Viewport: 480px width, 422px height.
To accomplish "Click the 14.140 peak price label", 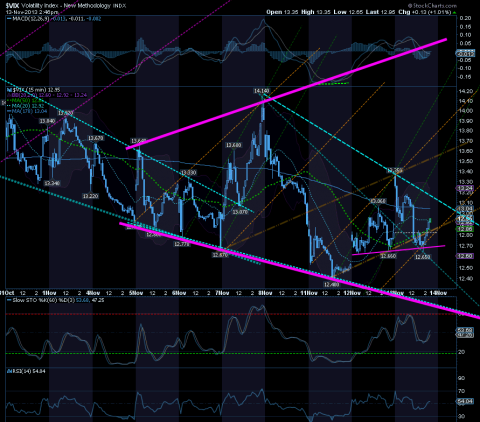I will point(262,91).
